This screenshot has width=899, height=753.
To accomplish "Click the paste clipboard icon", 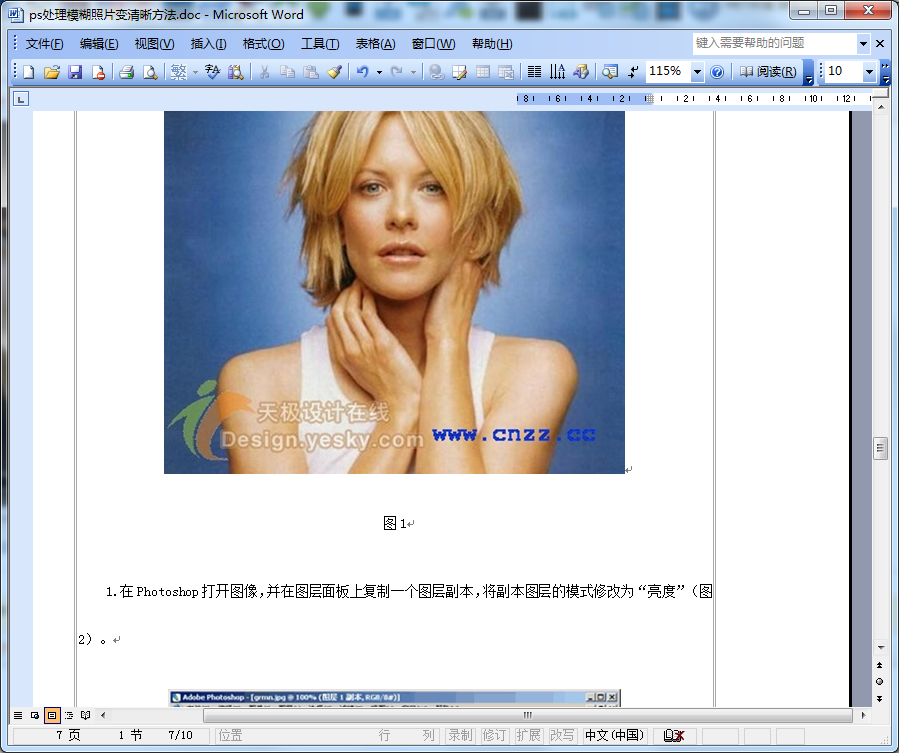I will [311, 72].
